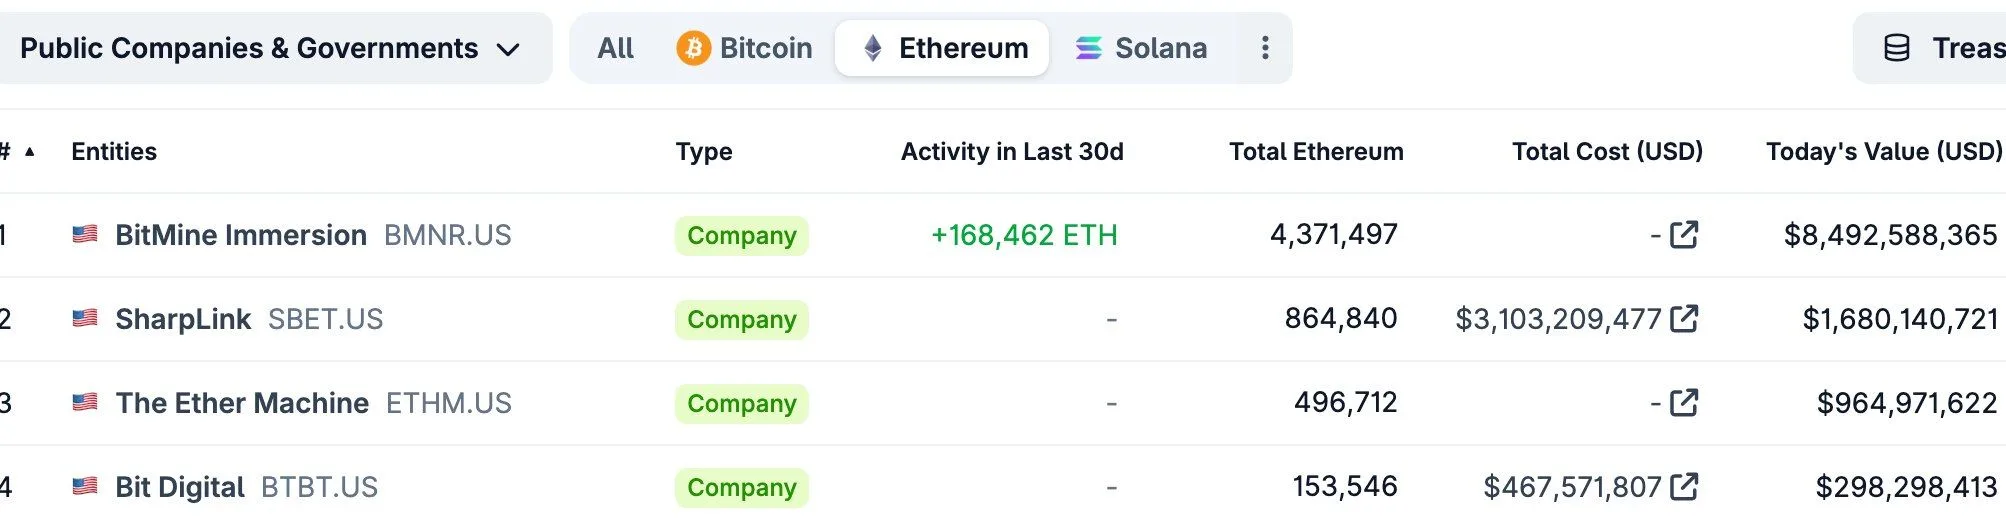Sort by Total Ethereum column header
The image size is (2006, 528).
pos(1316,152)
